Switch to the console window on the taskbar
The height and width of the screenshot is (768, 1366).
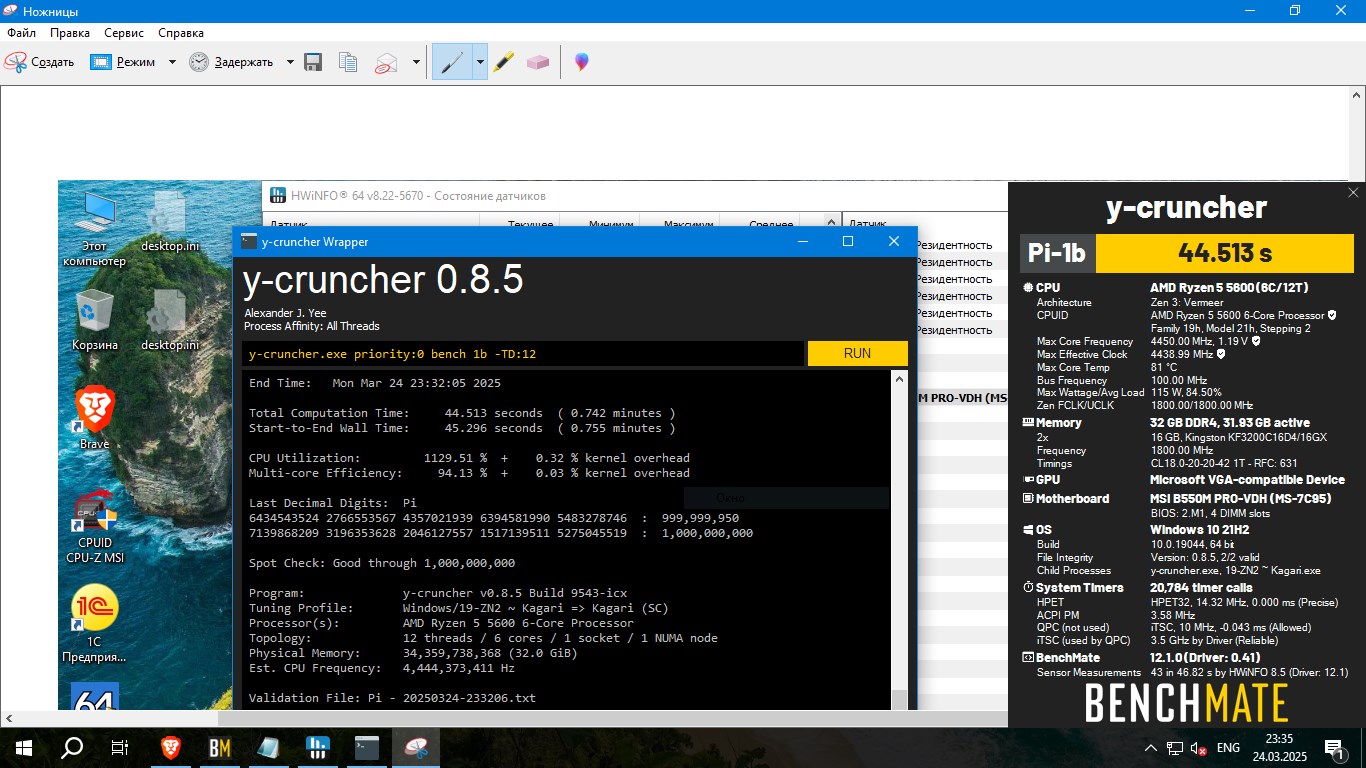tap(367, 747)
